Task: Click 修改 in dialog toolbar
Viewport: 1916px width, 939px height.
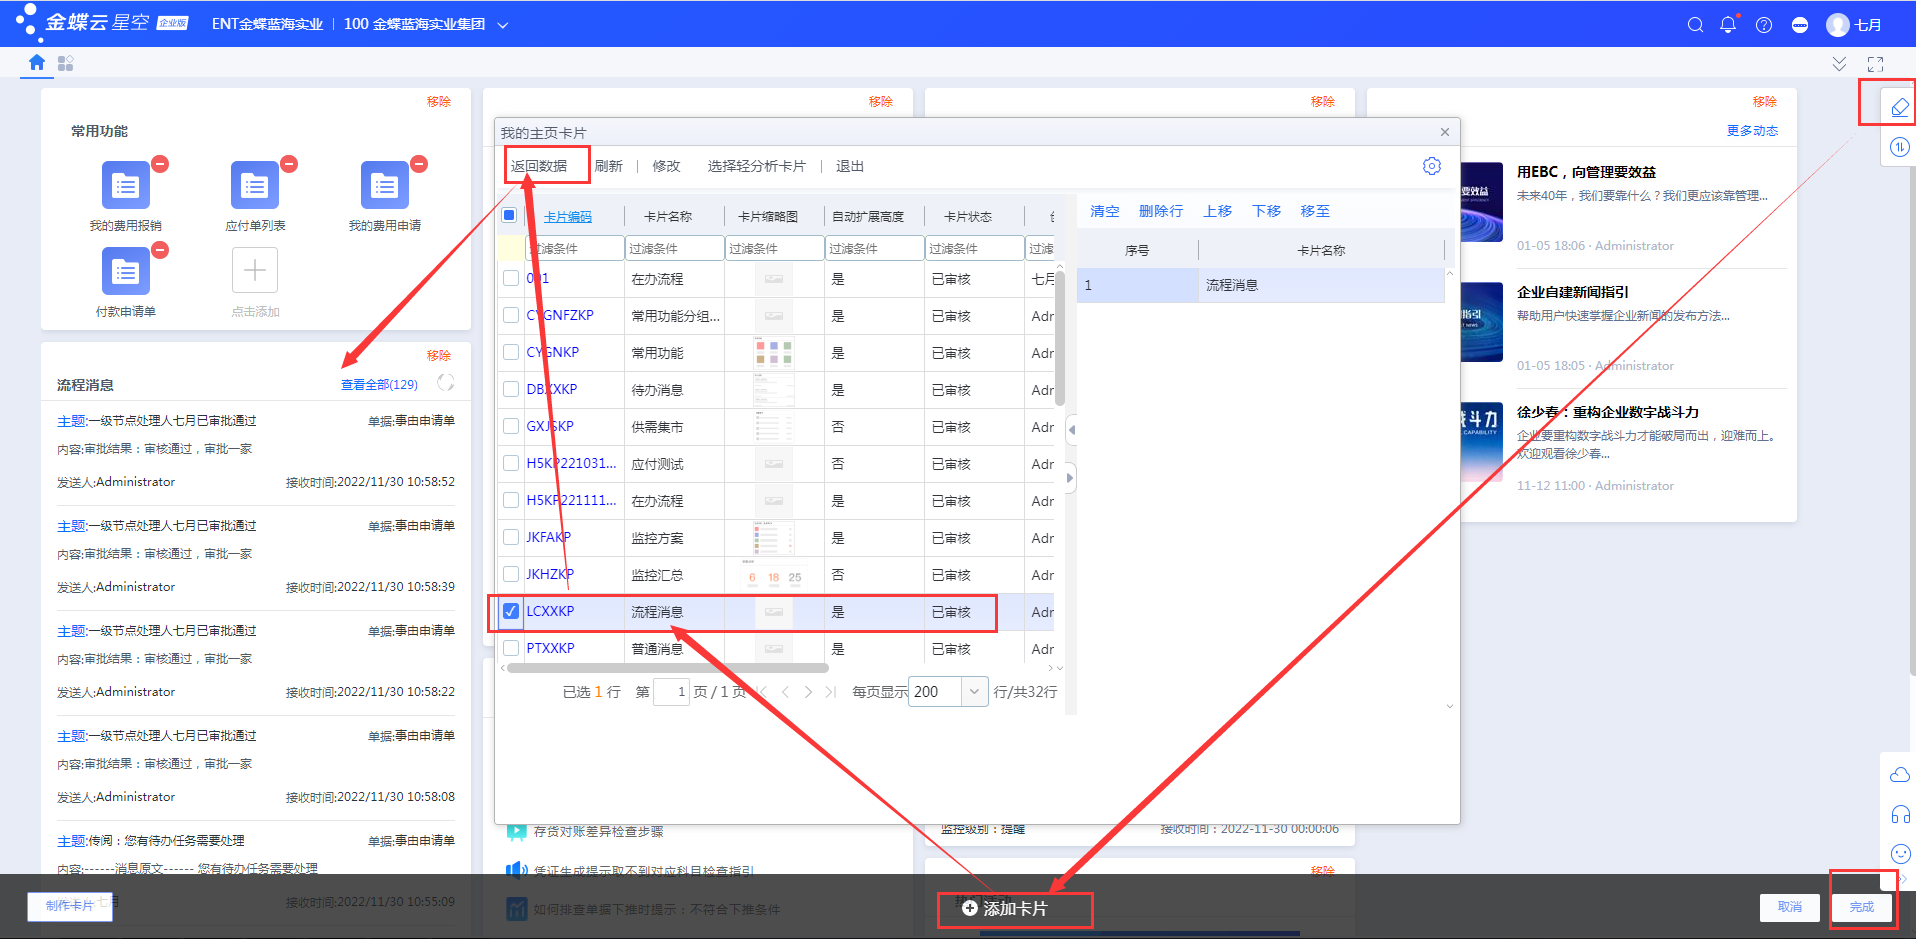Action: [x=666, y=166]
